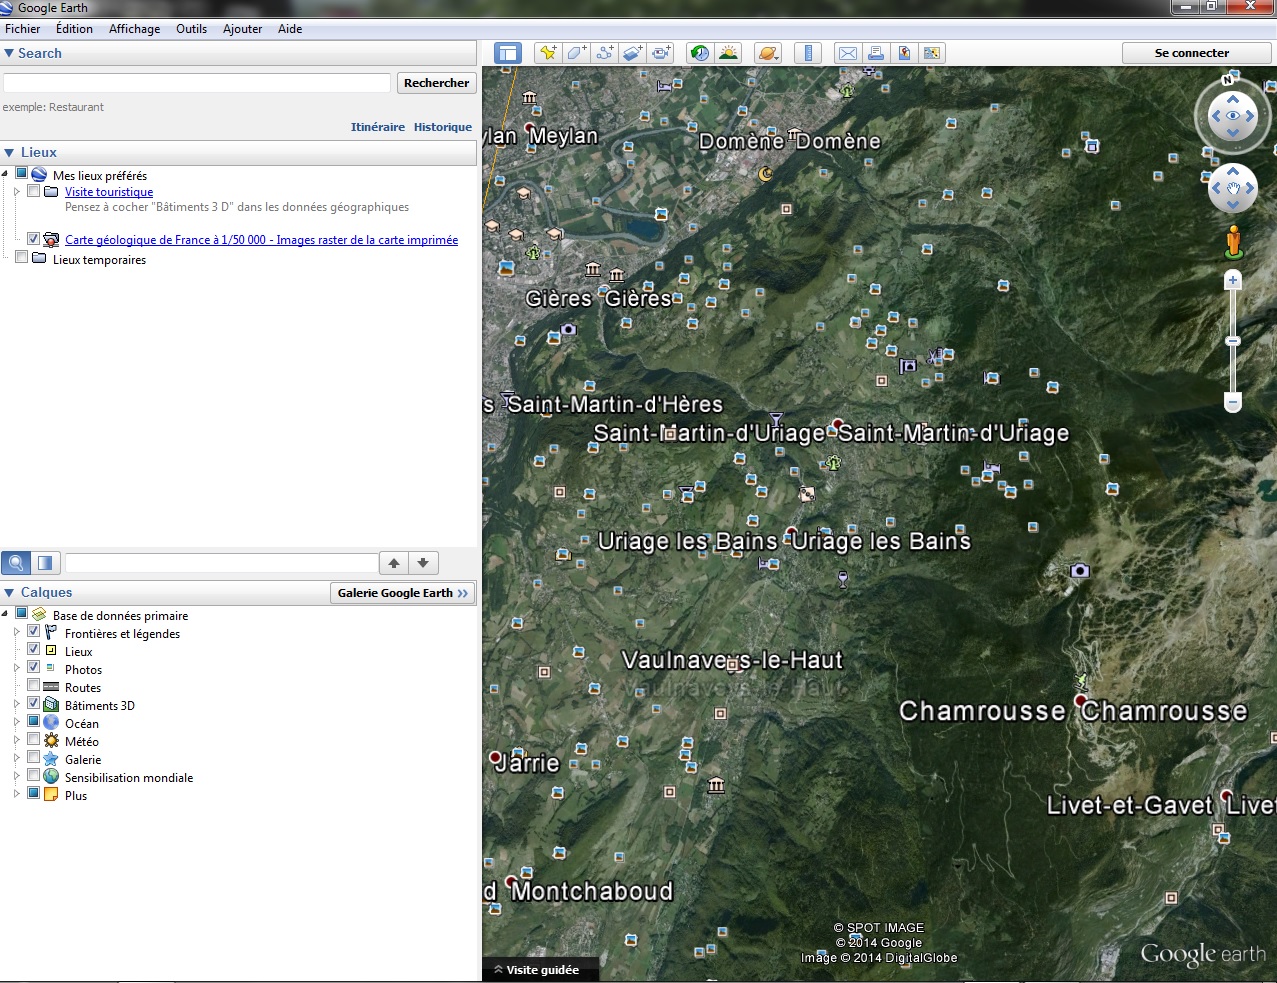Expand the Sensibilisation mondiale node

coord(17,776)
